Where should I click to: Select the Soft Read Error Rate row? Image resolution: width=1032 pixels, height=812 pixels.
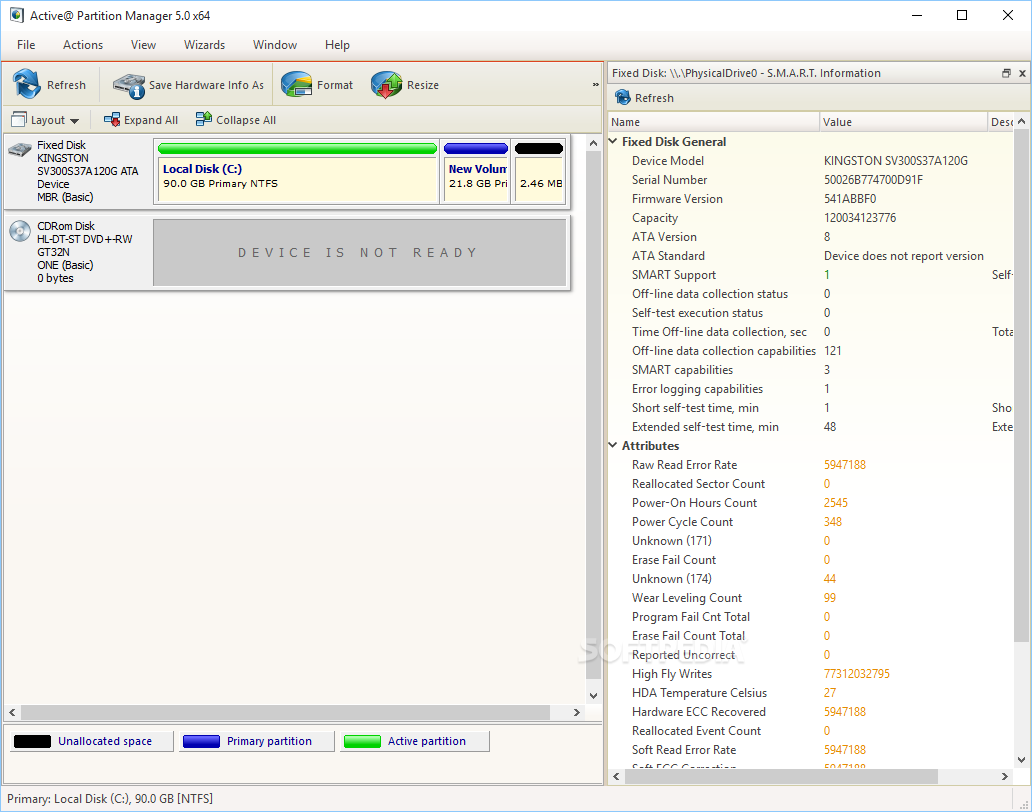pos(811,749)
